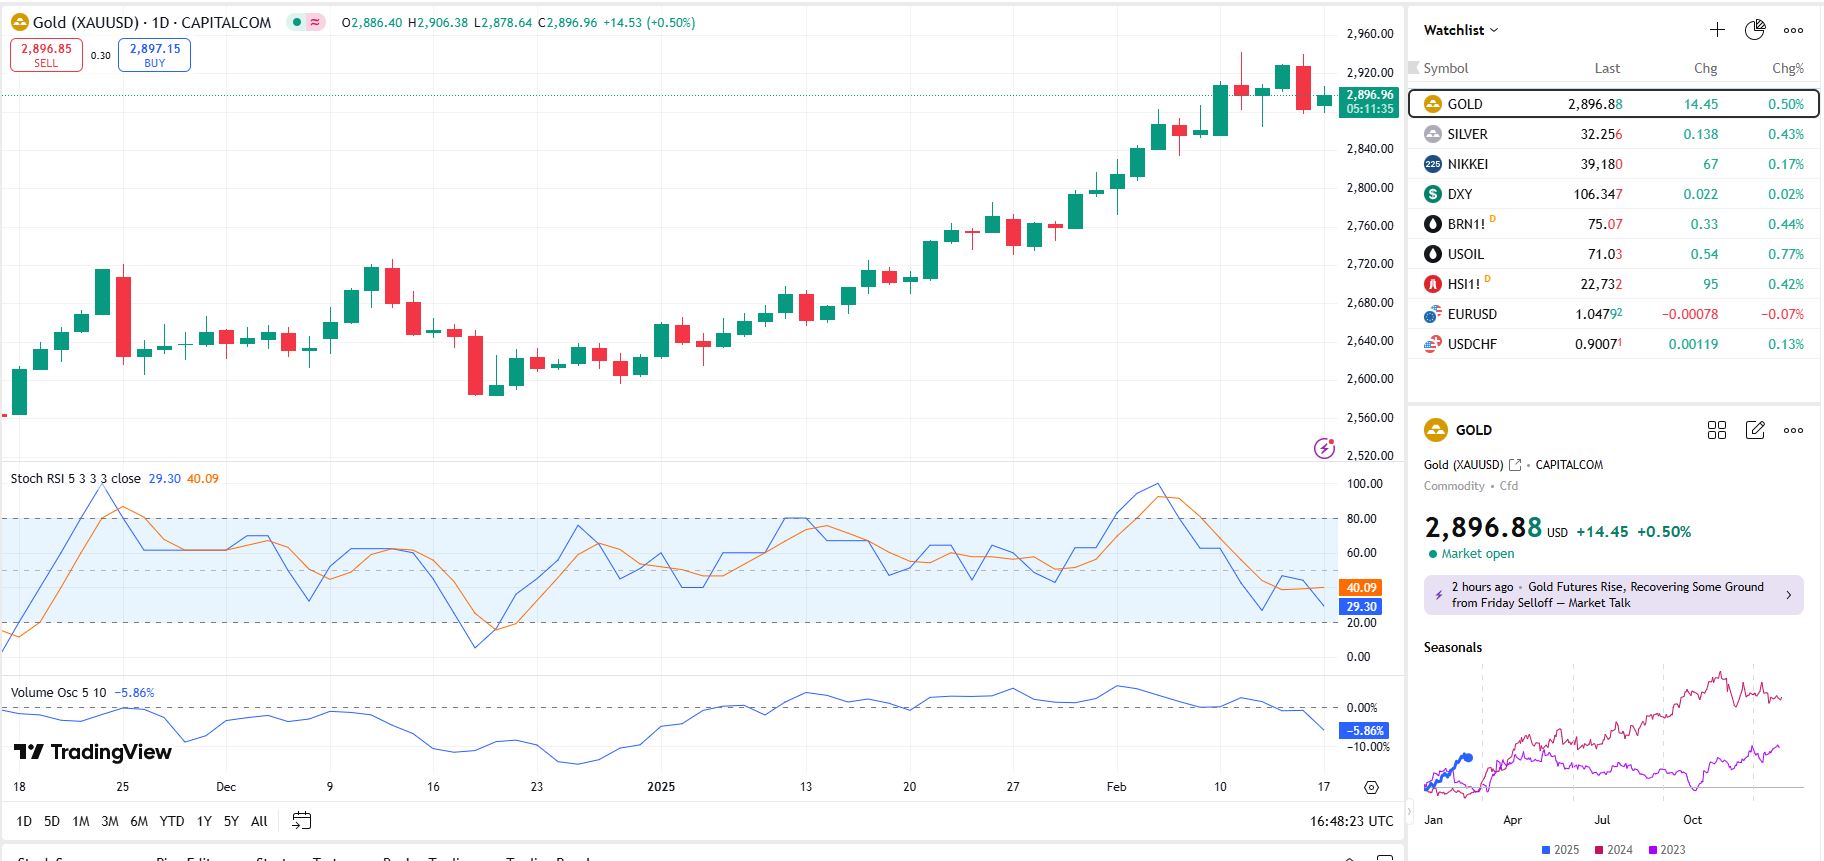Toggle the 2024 seasonals series
Screen dimensions: 1824x861
tap(1613, 850)
